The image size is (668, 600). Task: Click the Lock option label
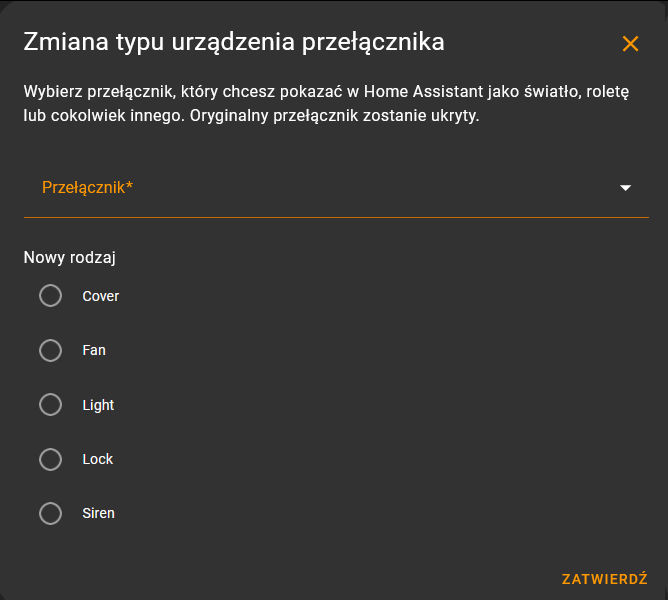(98, 459)
